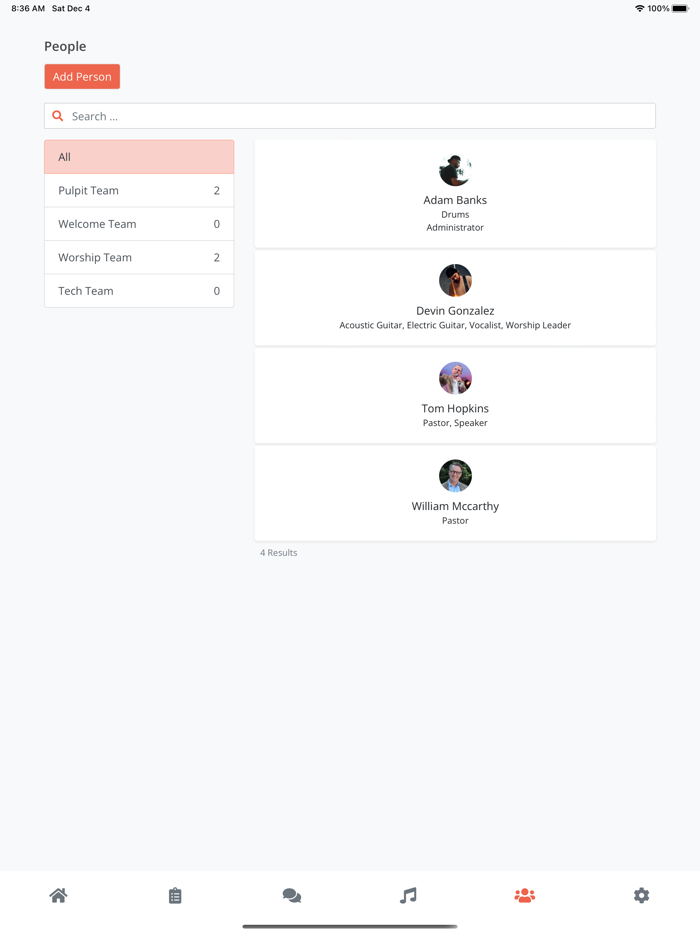Open Tom Hopkins' person entry
Viewport: 700px width, 934px height.
pos(455,395)
